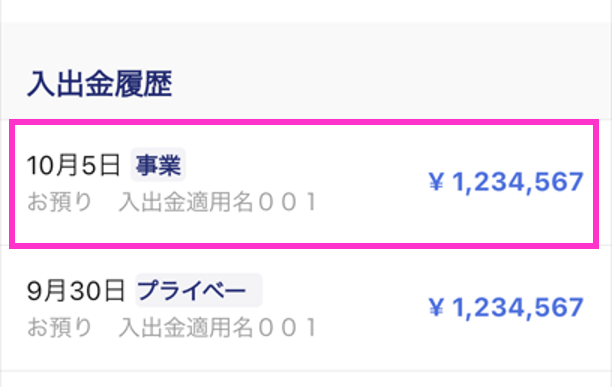Viewport: 612px width, 388px height.
Task: Click the 事業 category tag
Action: [x=158, y=165]
